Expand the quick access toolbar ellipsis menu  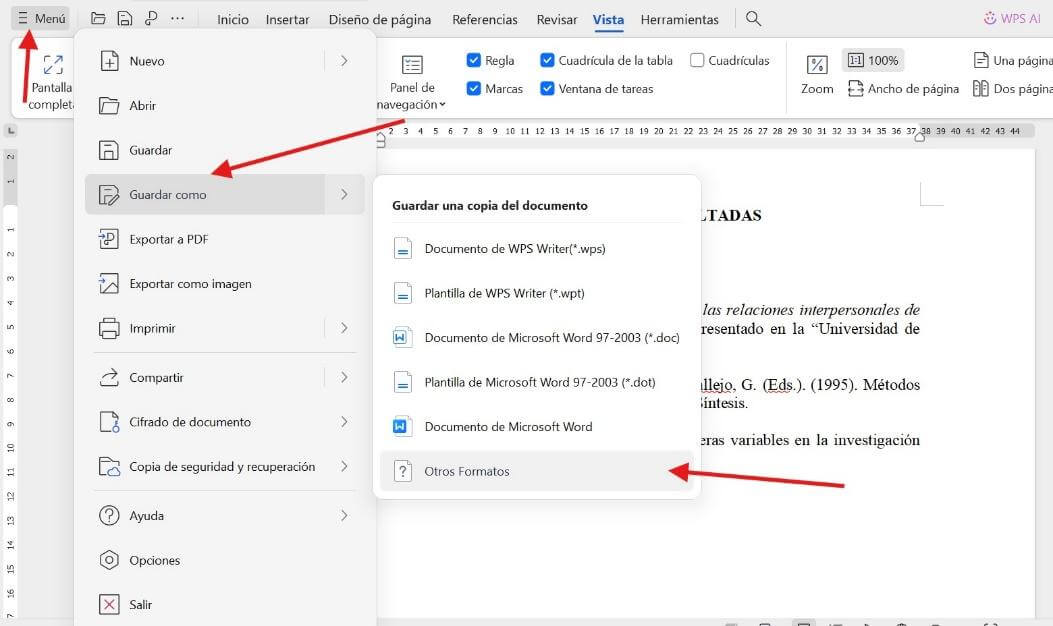[x=178, y=17]
